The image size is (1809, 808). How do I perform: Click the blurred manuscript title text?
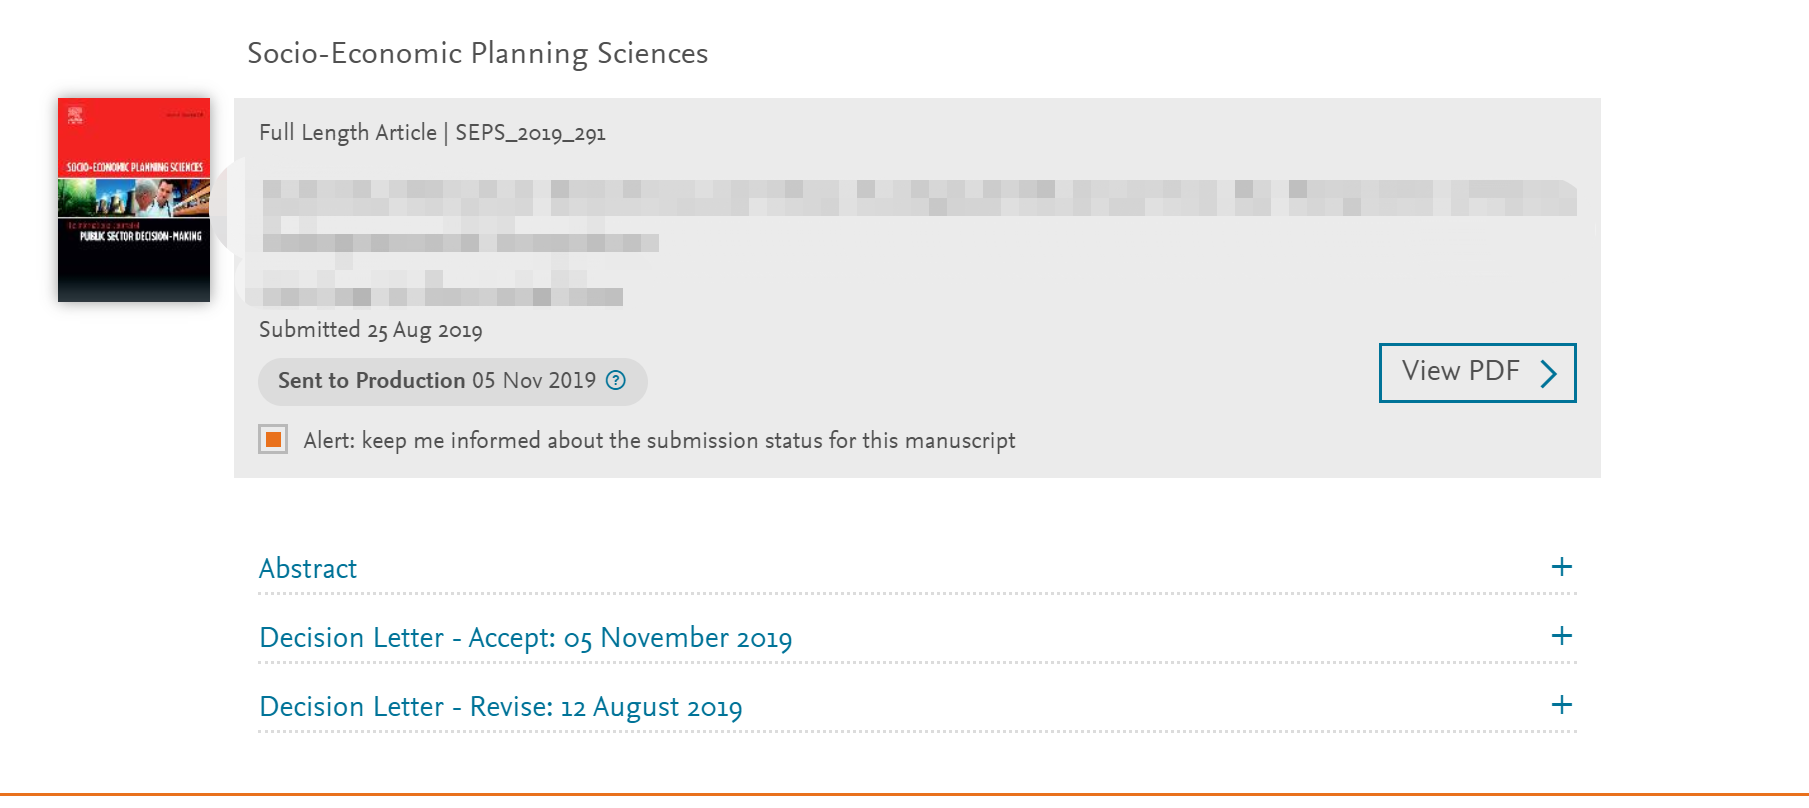(x=919, y=216)
